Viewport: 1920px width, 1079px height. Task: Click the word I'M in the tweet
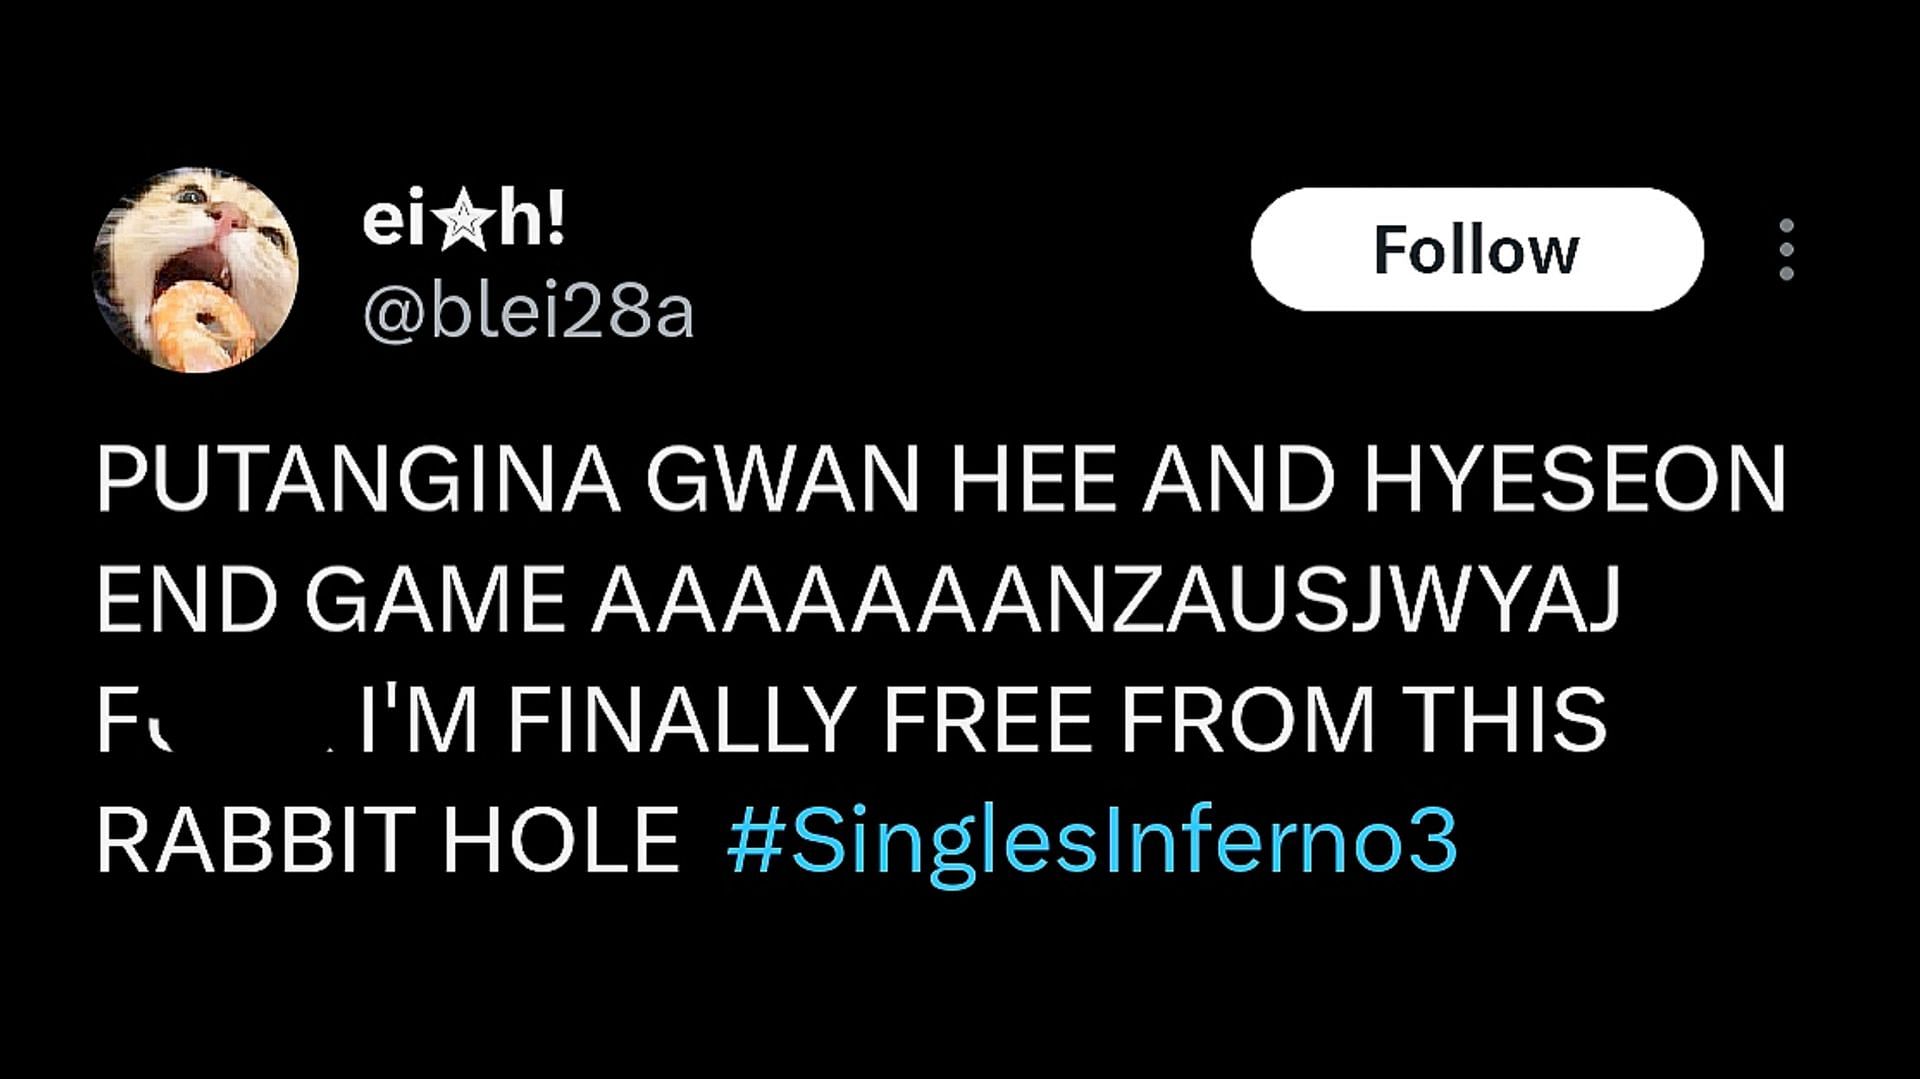point(419,720)
